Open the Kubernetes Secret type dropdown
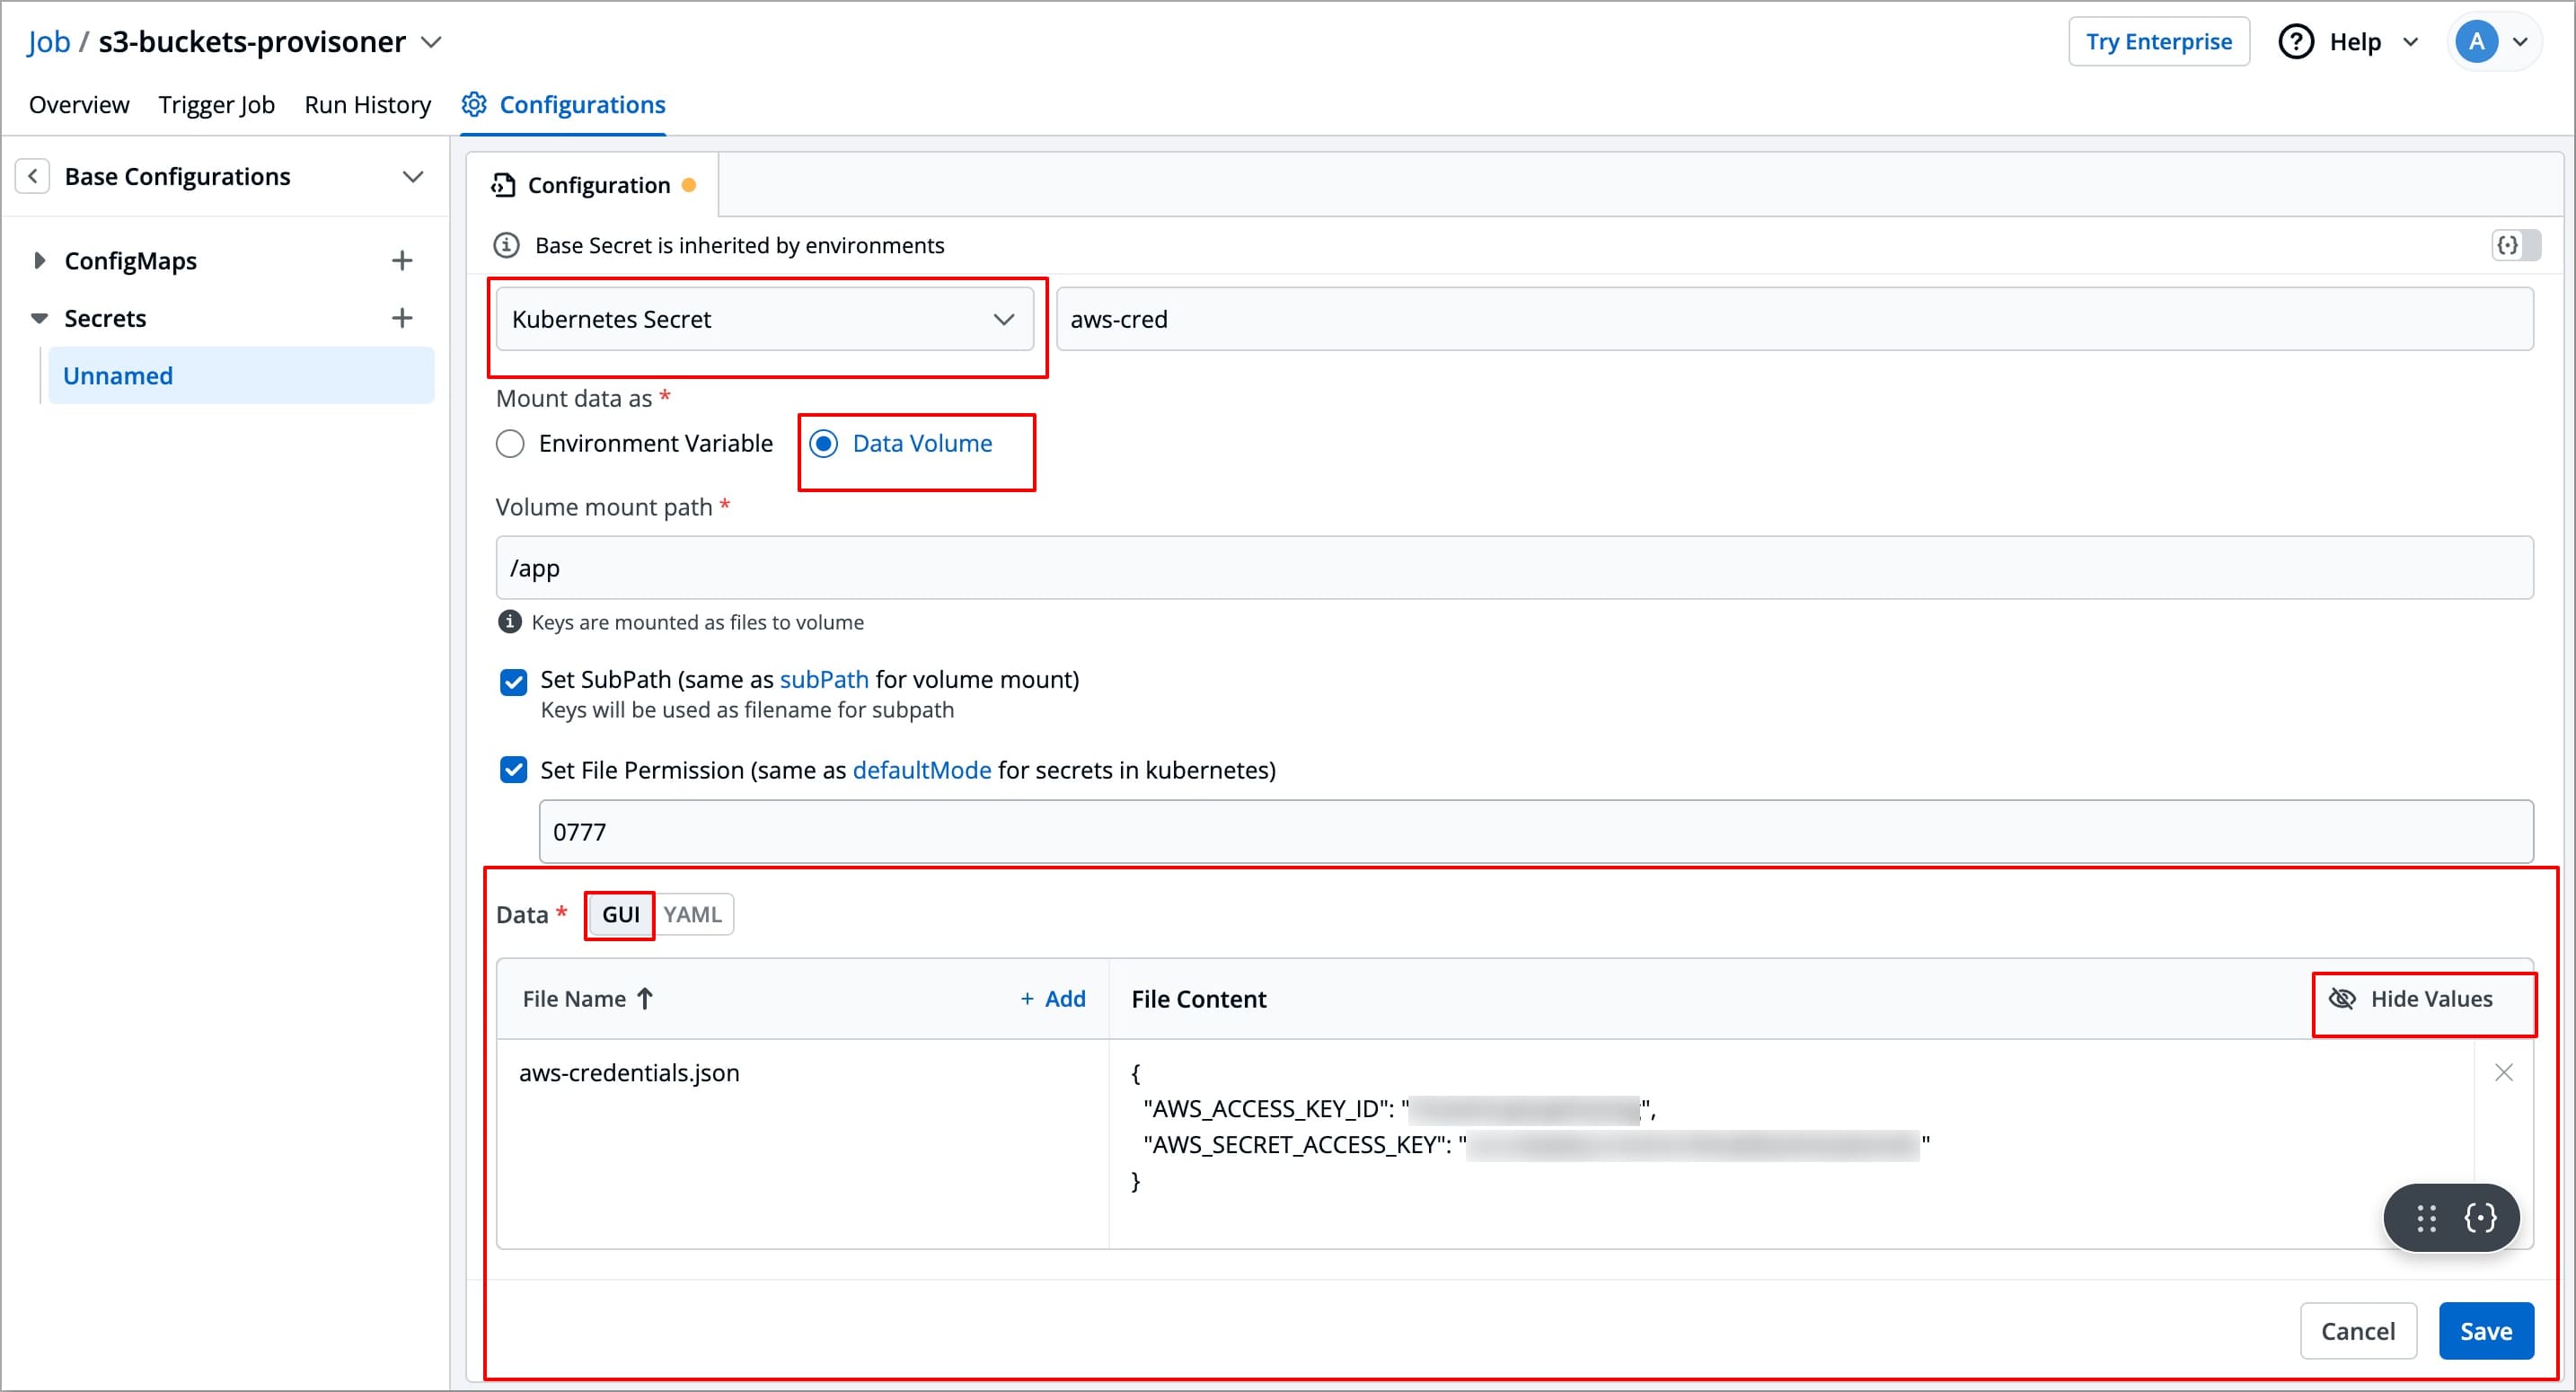 pos(764,319)
